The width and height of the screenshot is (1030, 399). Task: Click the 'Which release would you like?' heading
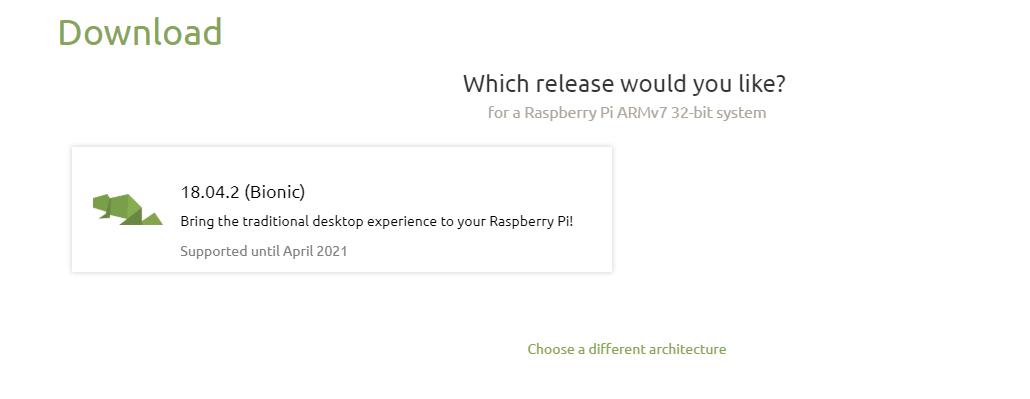624,84
